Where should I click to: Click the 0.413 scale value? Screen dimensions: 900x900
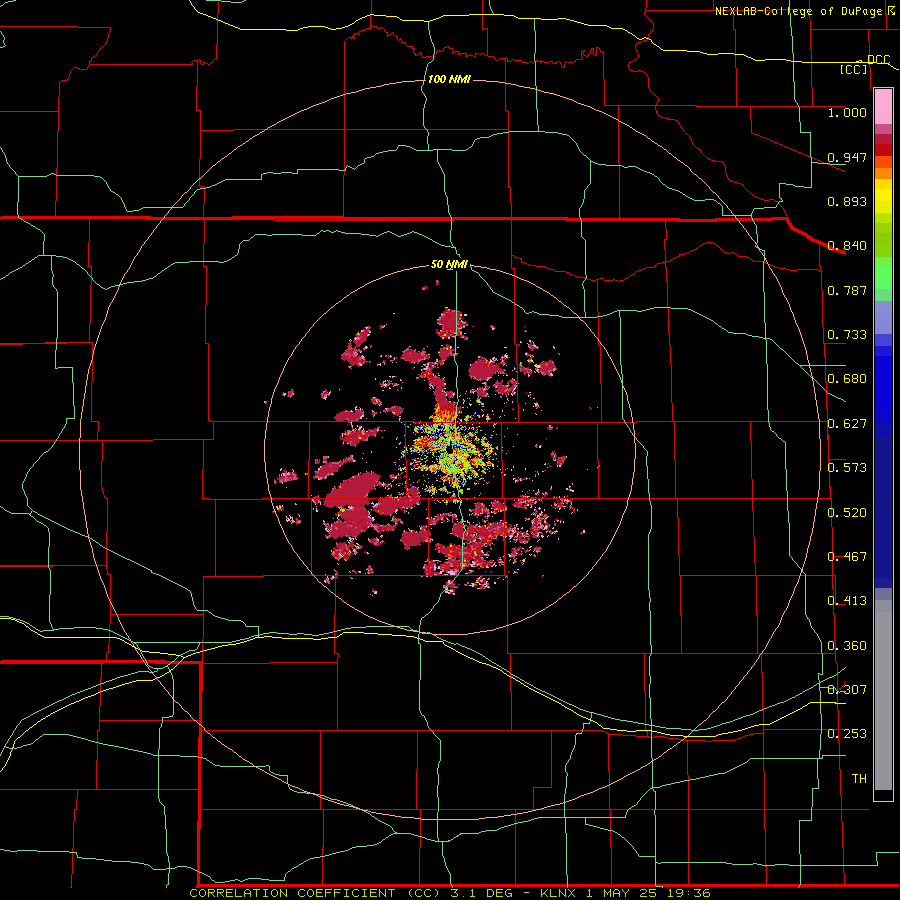pos(847,601)
